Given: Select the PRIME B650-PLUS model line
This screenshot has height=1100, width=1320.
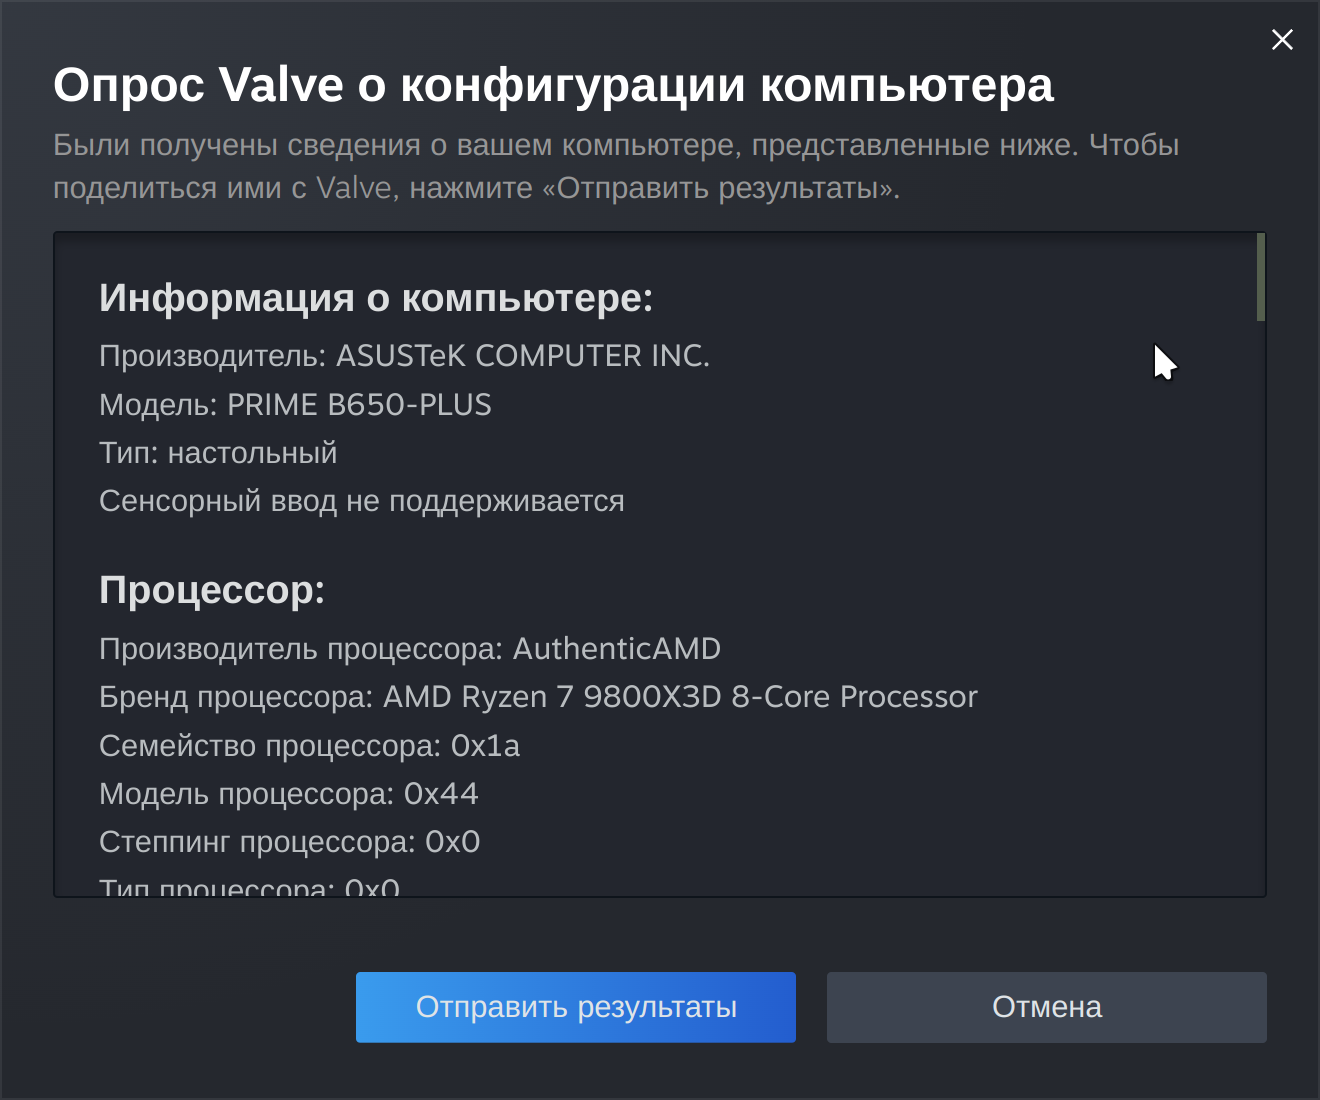Looking at the screenshot, I should coord(295,405).
